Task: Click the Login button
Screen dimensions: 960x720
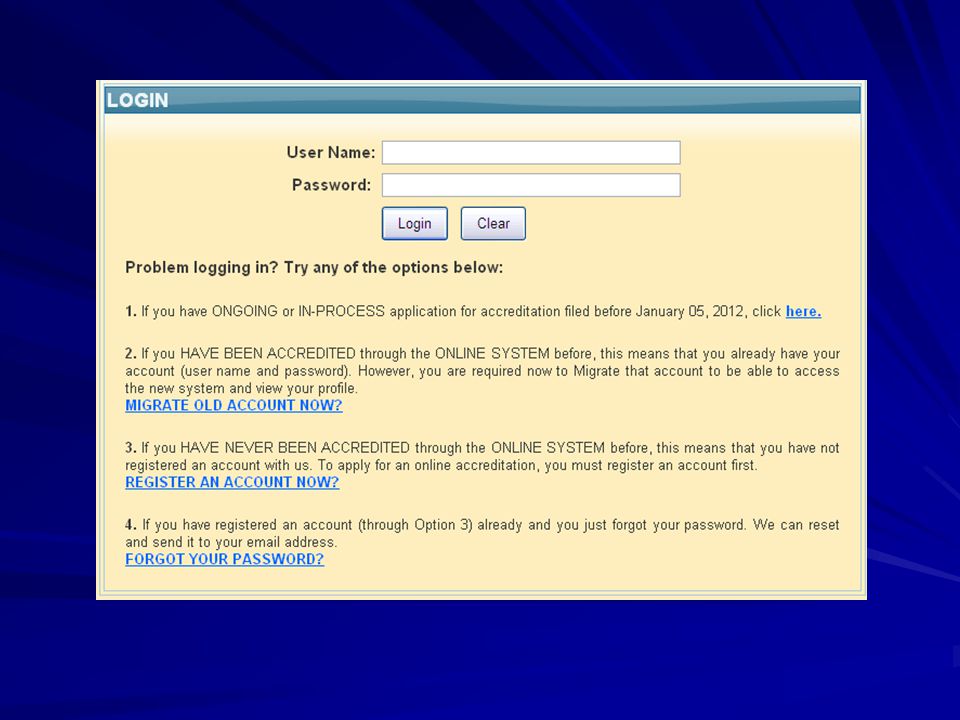Action: (414, 223)
